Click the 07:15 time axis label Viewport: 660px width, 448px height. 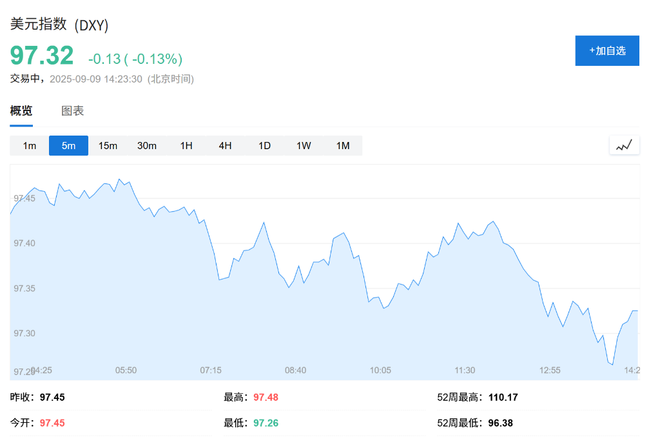(210, 370)
